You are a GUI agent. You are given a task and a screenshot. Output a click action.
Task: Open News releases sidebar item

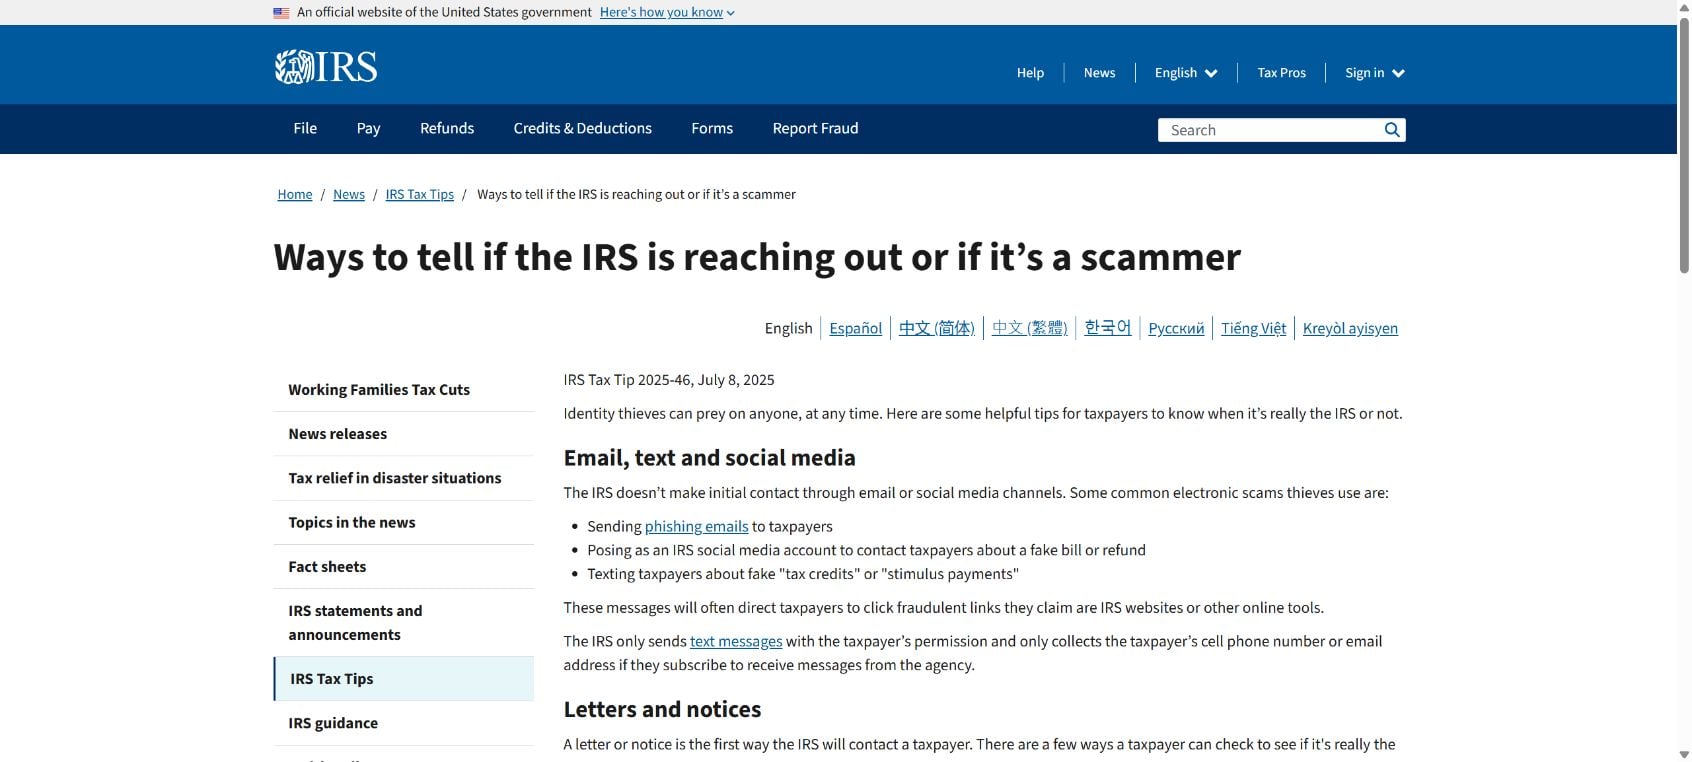(404, 434)
